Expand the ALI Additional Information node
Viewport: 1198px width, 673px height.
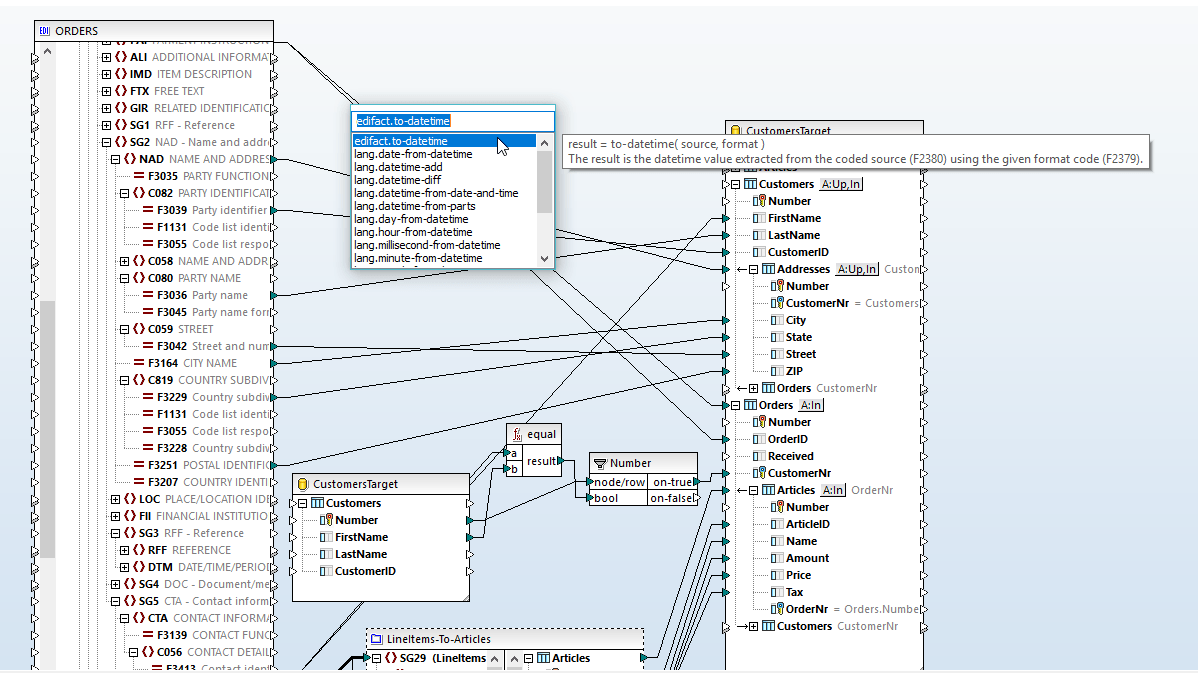point(106,57)
